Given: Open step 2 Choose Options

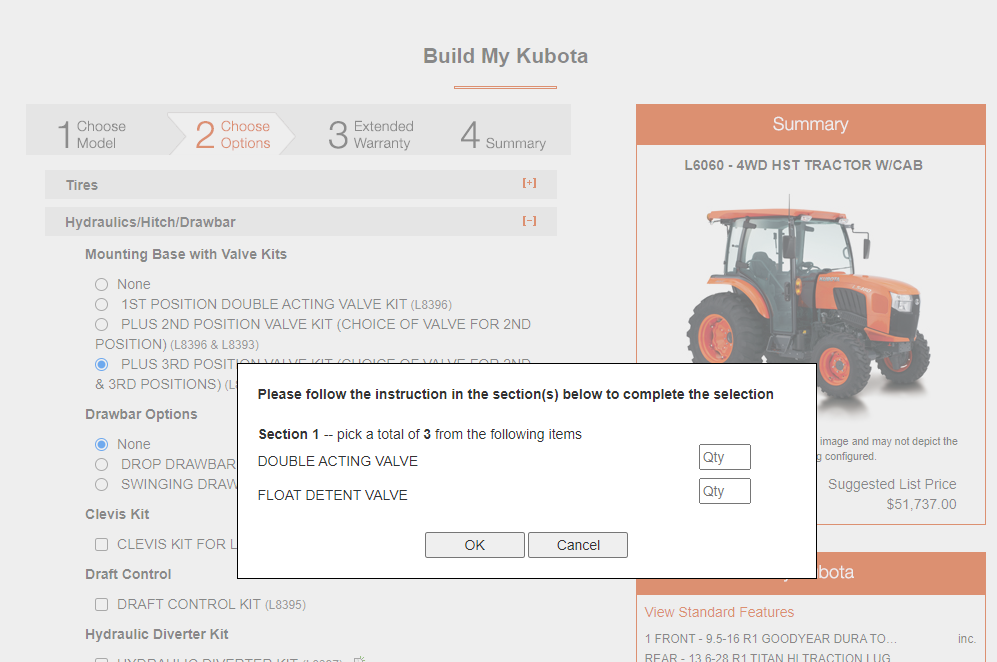Looking at the screenshot, I should pyautogui.click(x=233, y=134).
